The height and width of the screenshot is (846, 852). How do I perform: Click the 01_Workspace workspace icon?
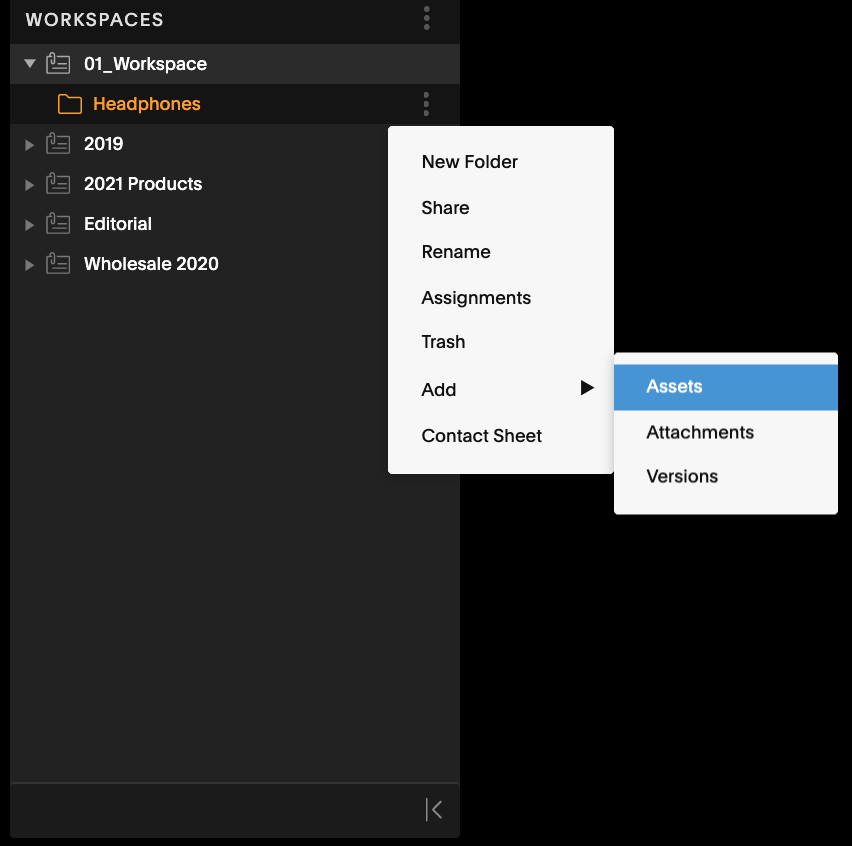(x=58, y=64)
